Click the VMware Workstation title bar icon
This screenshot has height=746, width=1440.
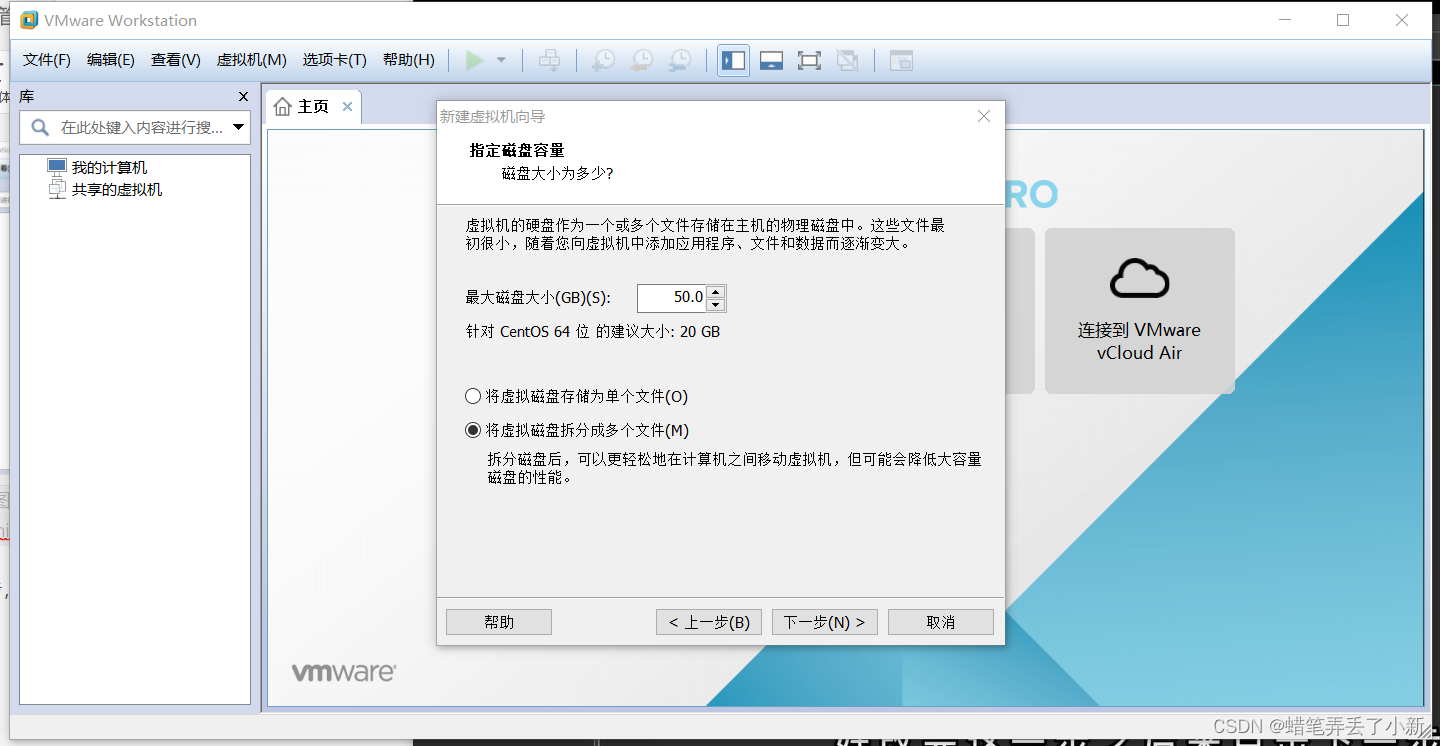[29, 20]
